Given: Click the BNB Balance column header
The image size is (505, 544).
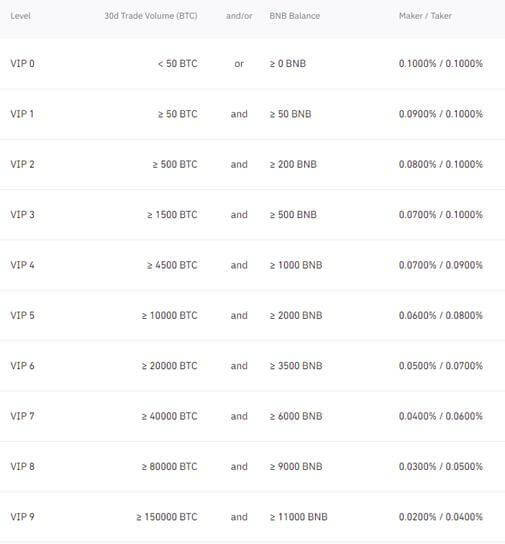Looking at the screenshot, I should (x=294, y=16).
